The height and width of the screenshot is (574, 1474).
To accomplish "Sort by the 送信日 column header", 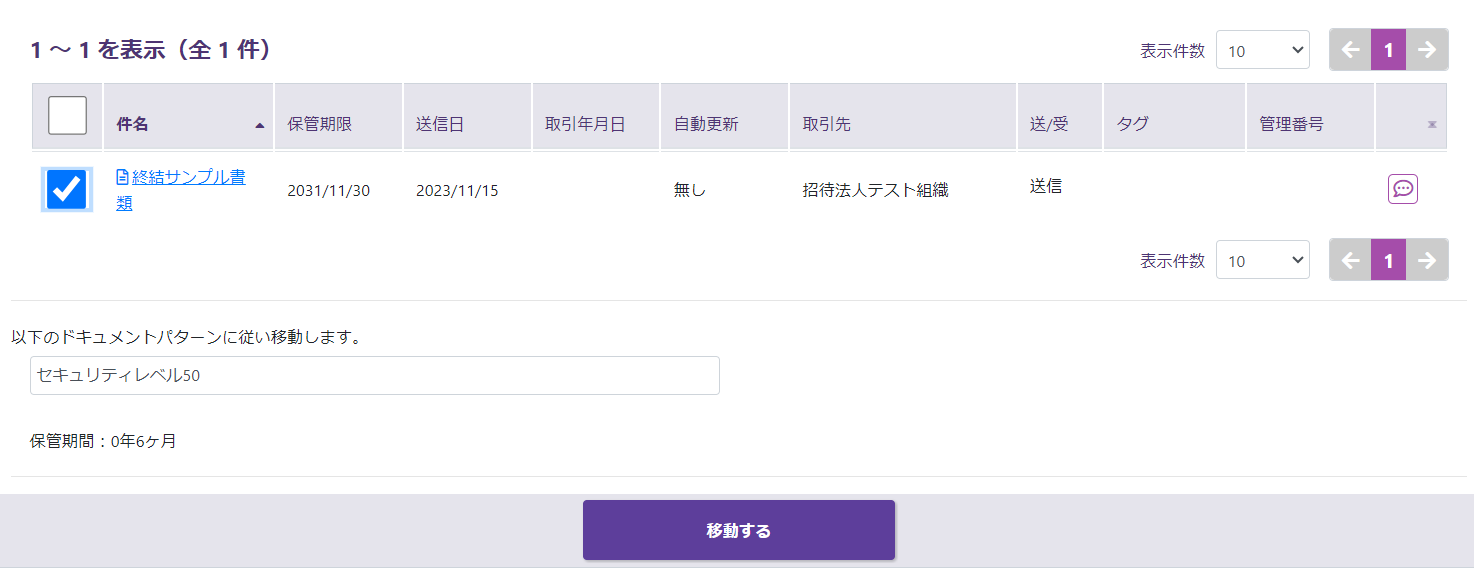I will coord(439,124).
